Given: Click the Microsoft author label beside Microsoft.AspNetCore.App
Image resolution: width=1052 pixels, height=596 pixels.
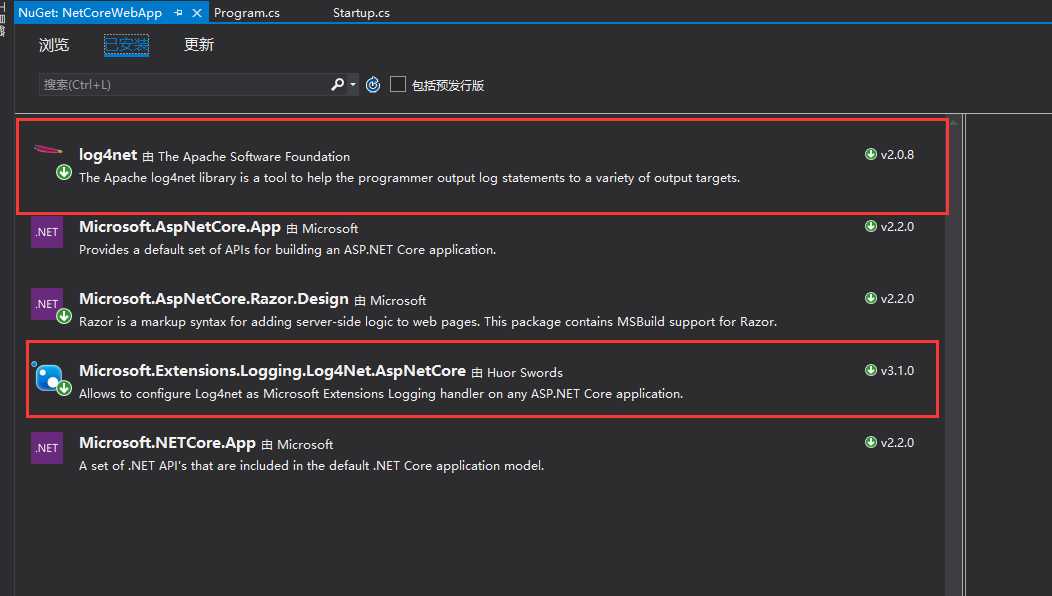Looking at the screenshot, I should (330, 229).
